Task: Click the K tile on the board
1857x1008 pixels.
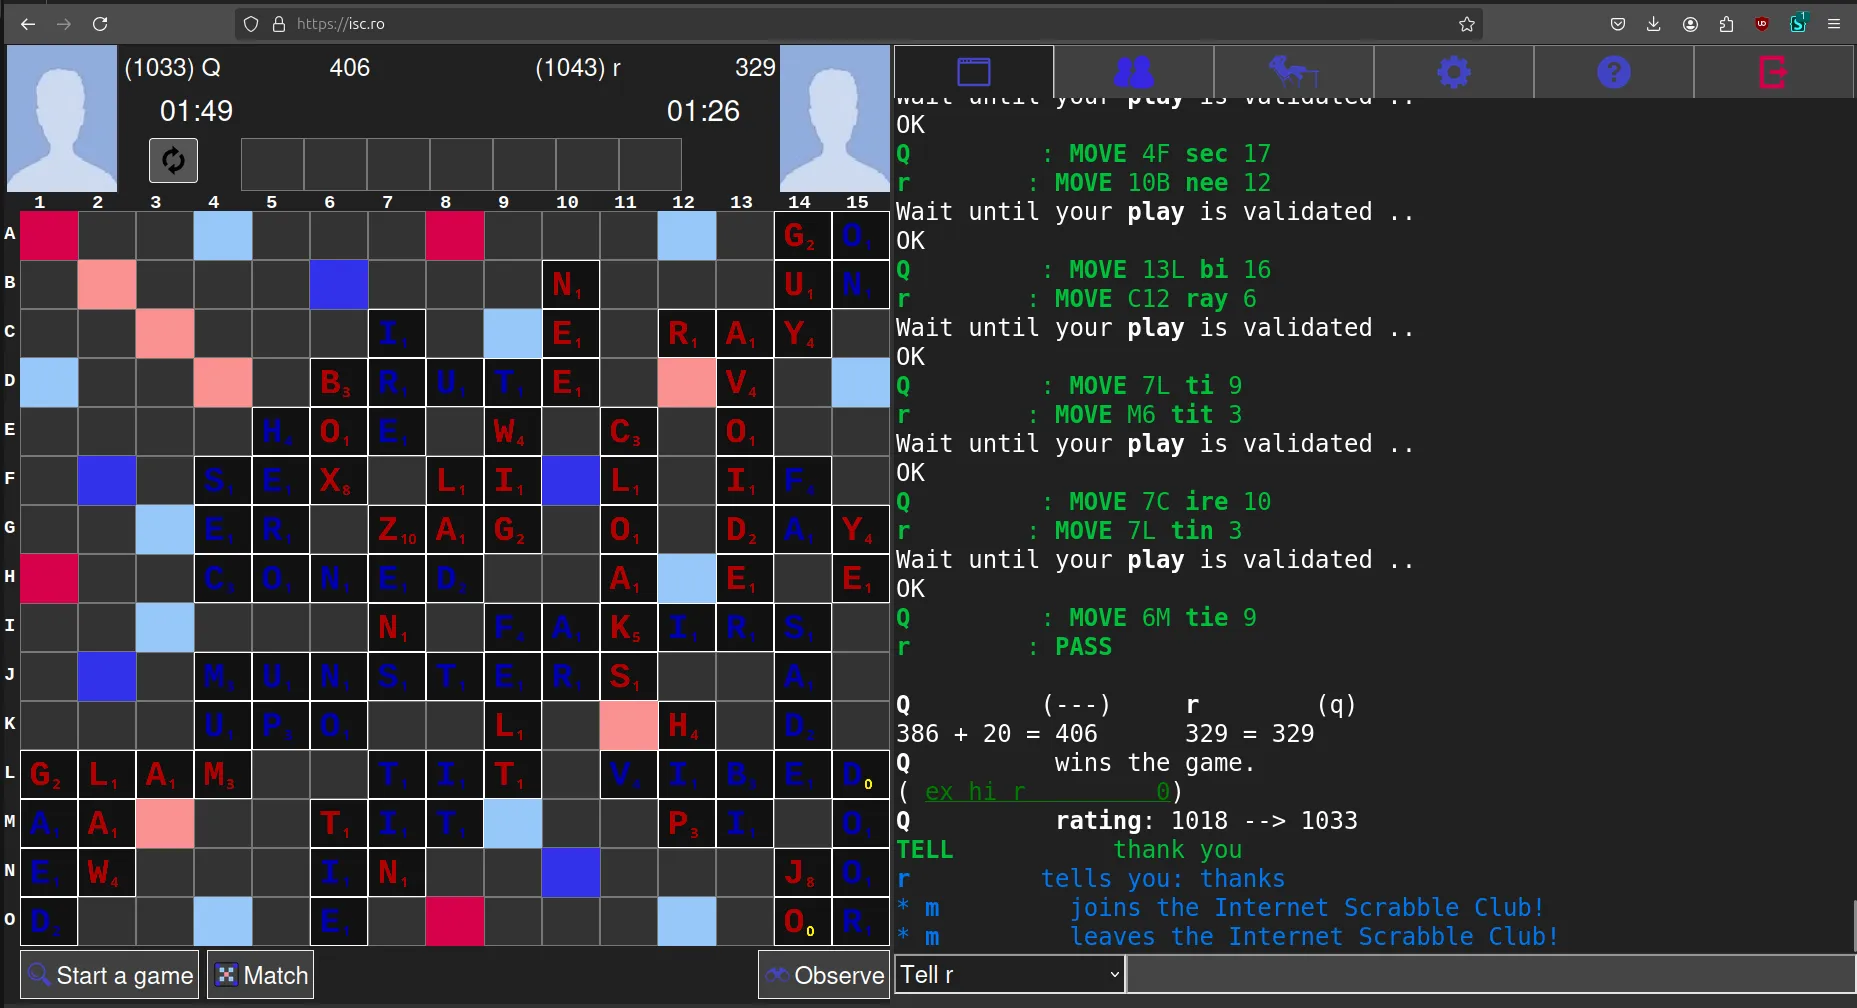Action: 629,627
